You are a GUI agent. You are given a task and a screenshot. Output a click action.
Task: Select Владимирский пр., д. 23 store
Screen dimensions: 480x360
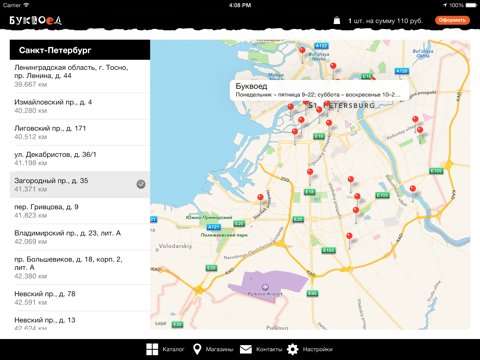tap(80, 237)
